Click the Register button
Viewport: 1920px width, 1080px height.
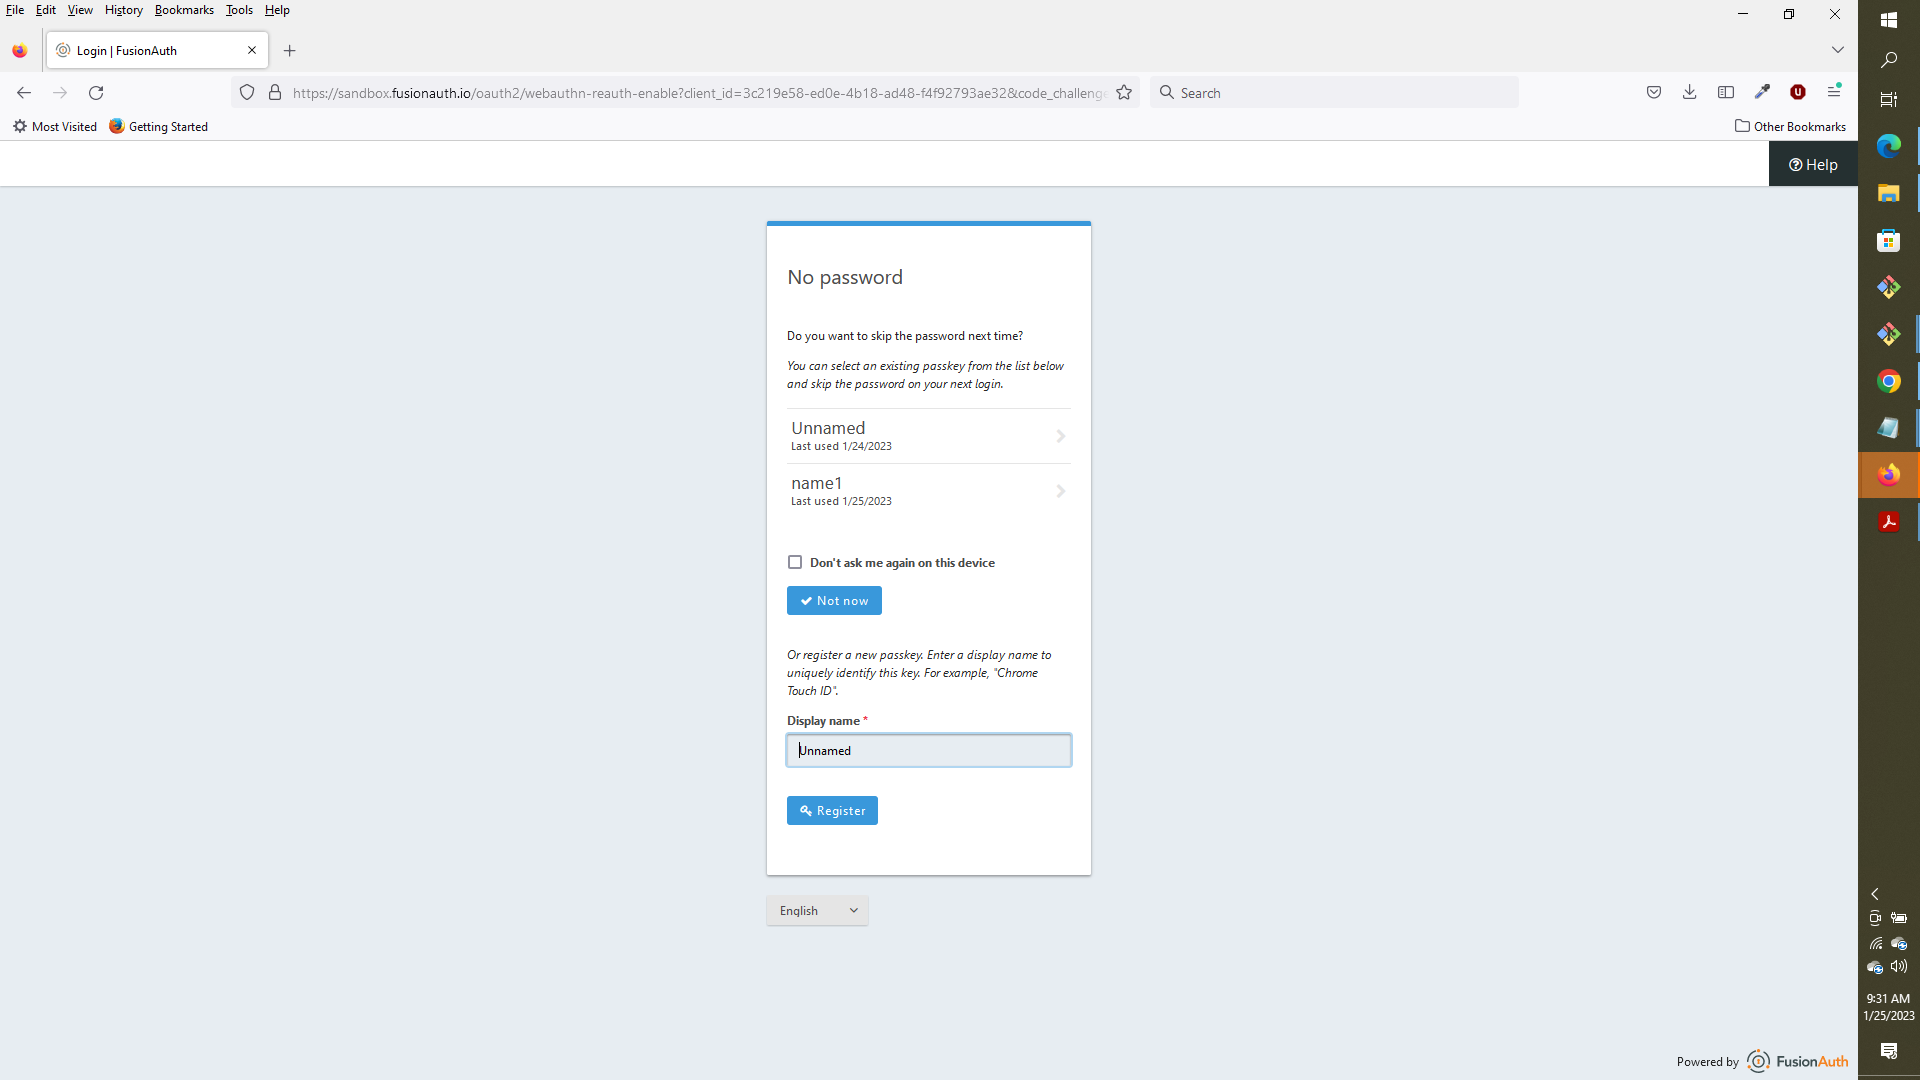point(831,810)
